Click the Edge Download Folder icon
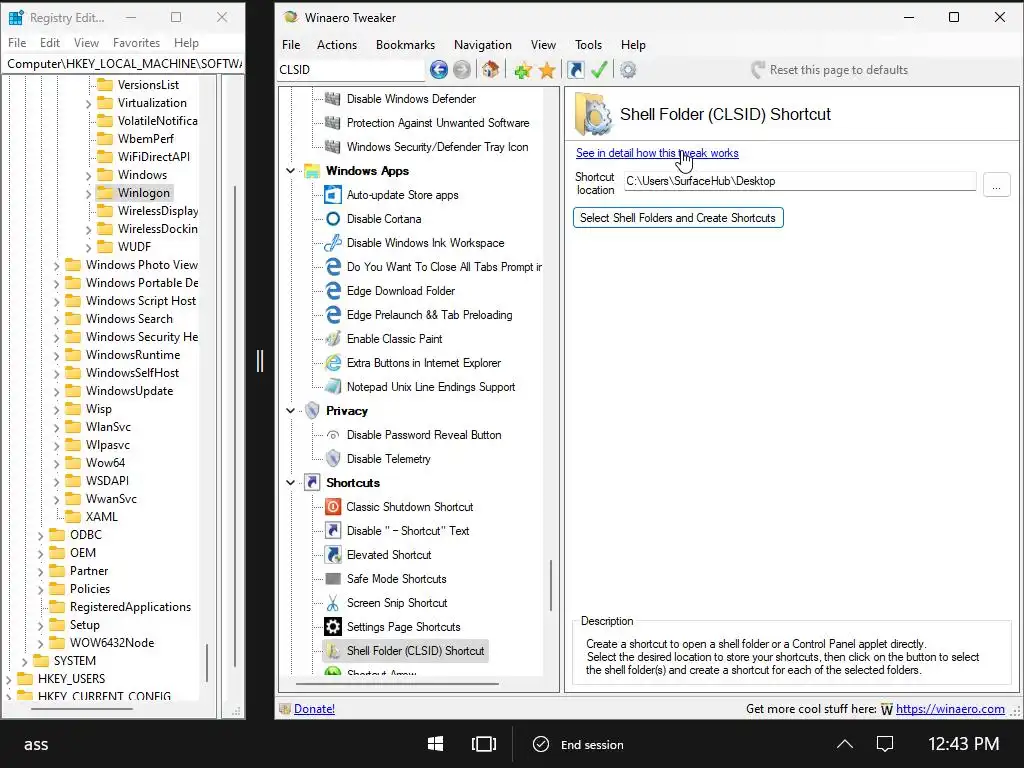1024x768 pixels. [x=333, y=291]
